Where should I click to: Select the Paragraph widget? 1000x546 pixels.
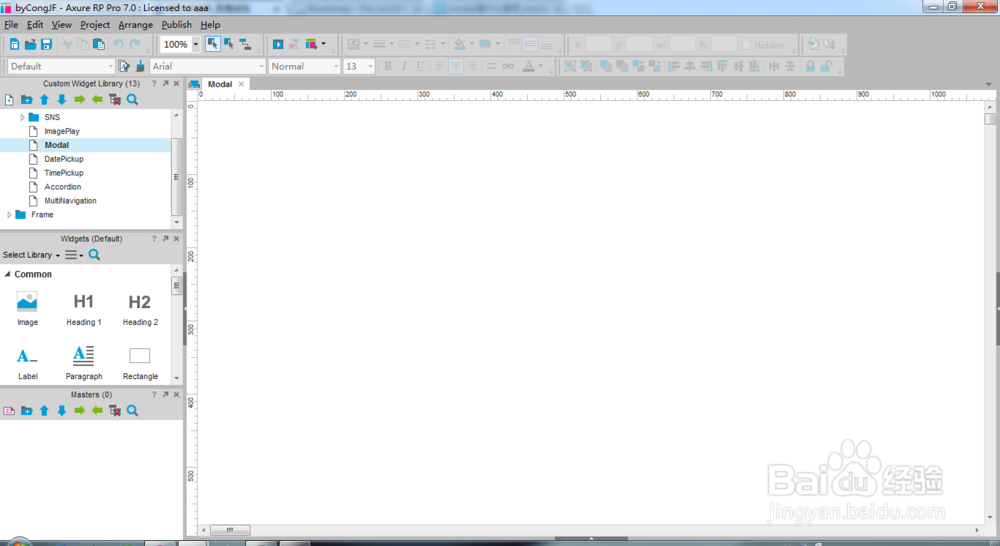tap(84, 364)
